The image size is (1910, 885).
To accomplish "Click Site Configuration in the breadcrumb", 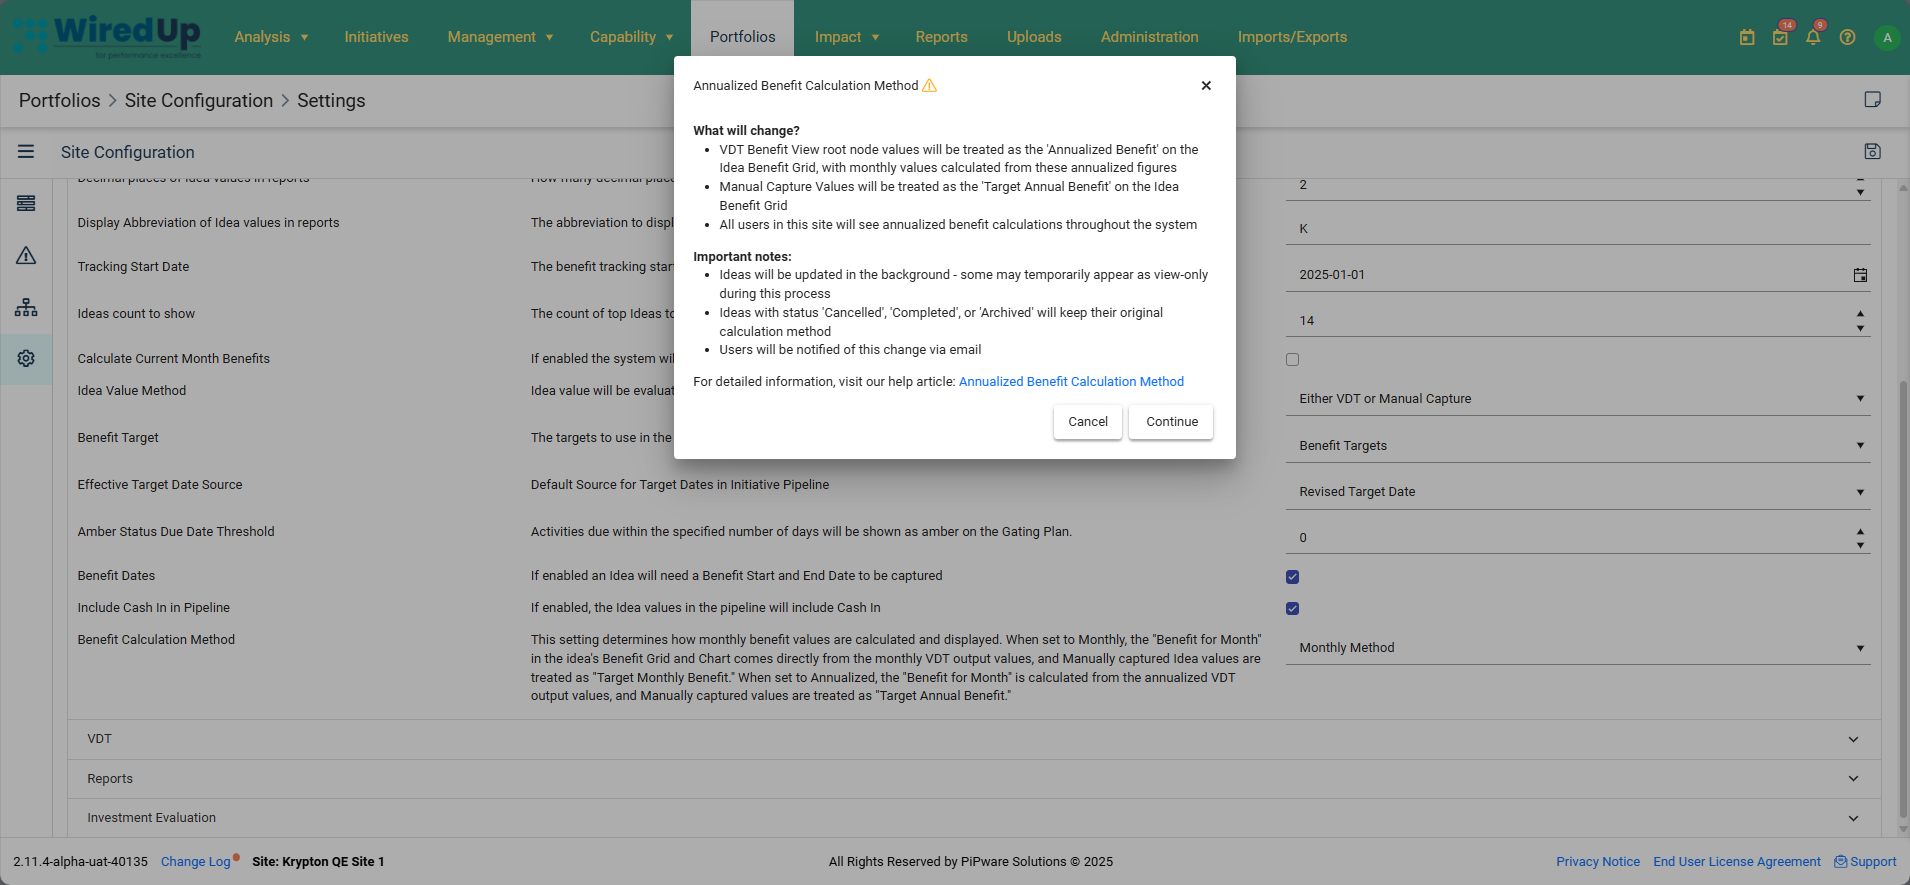I will 198,100.
